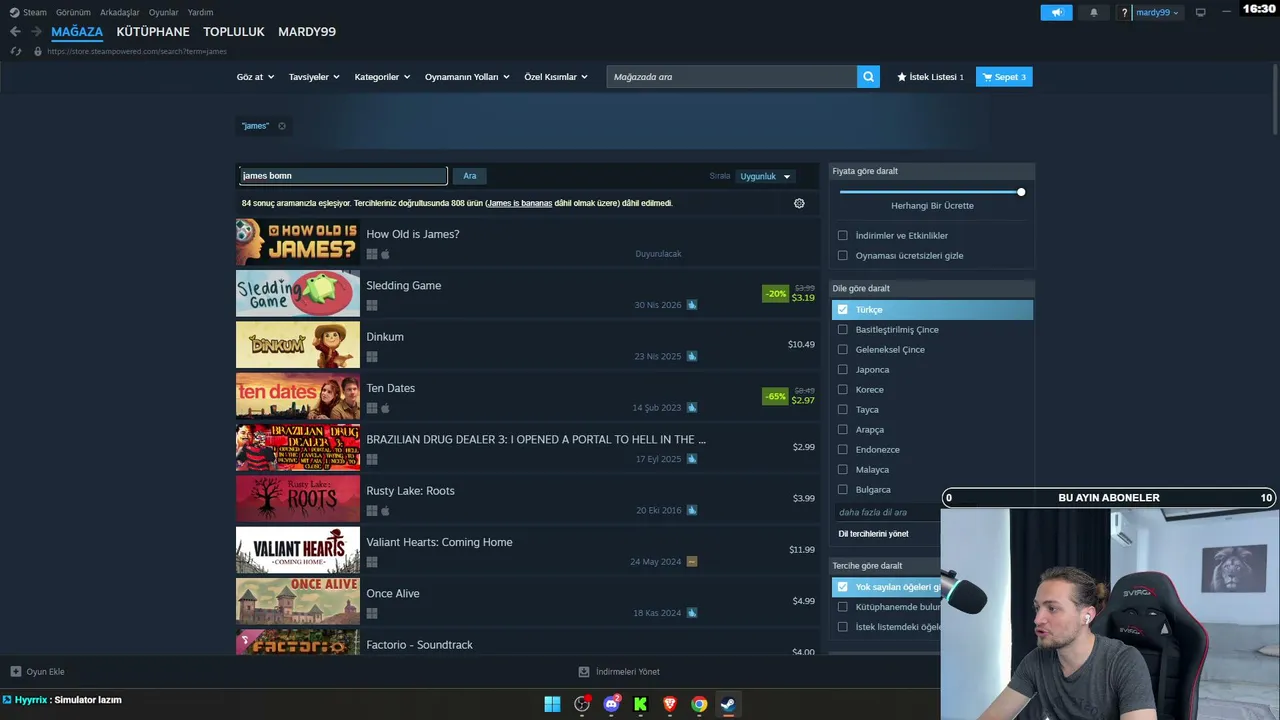Follow the James is bananas link

520,203
